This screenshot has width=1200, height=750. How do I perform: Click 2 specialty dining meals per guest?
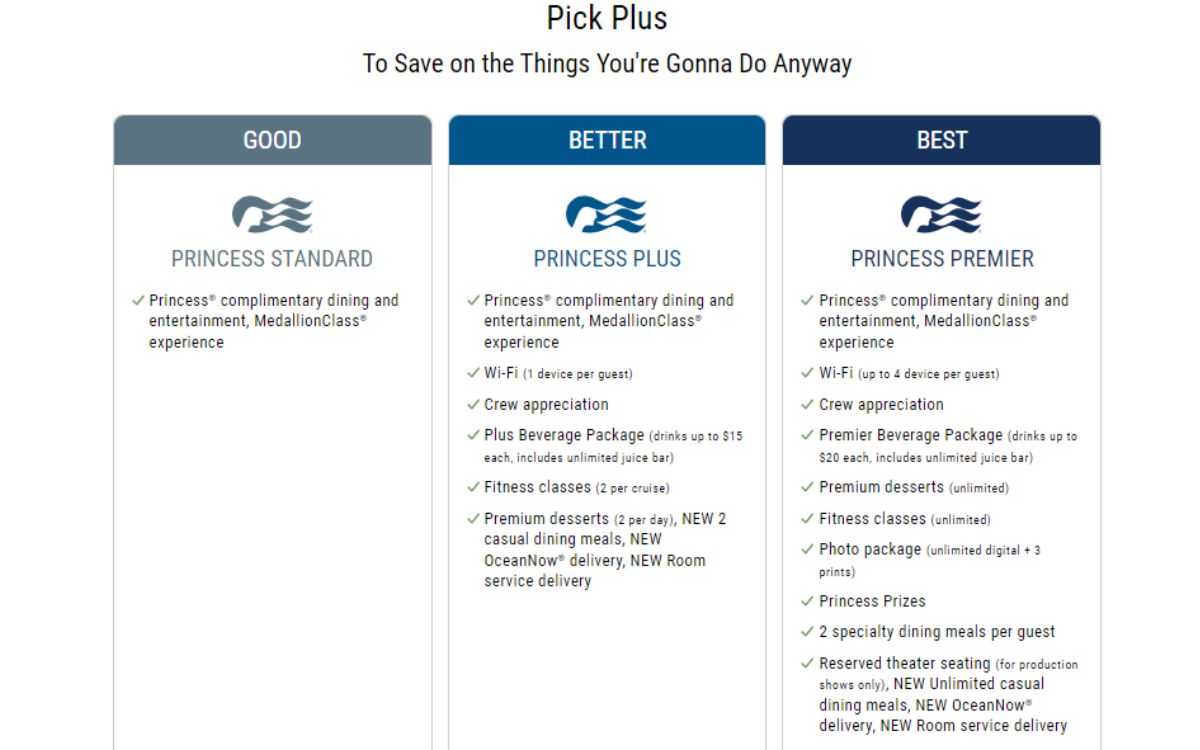coord(937,632)
